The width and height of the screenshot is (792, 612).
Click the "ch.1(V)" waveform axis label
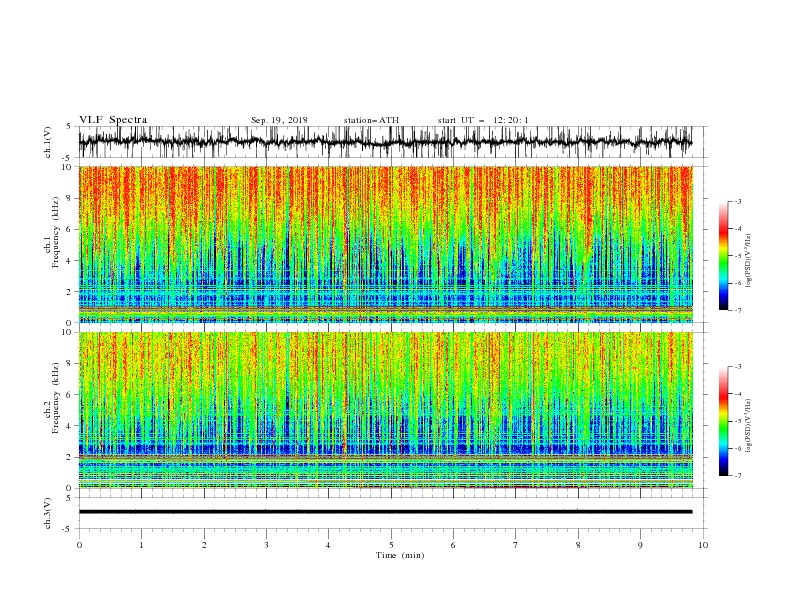(x=48, y=142)
